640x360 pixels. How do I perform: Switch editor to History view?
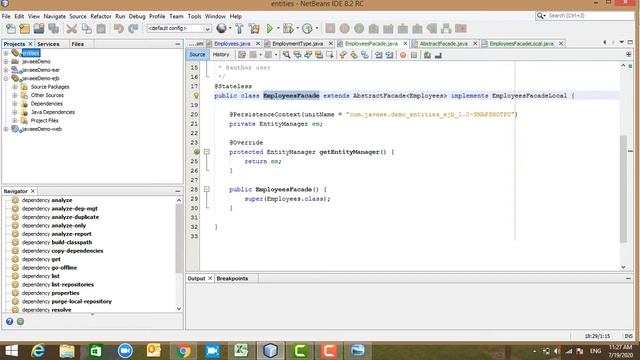point(221,55)
